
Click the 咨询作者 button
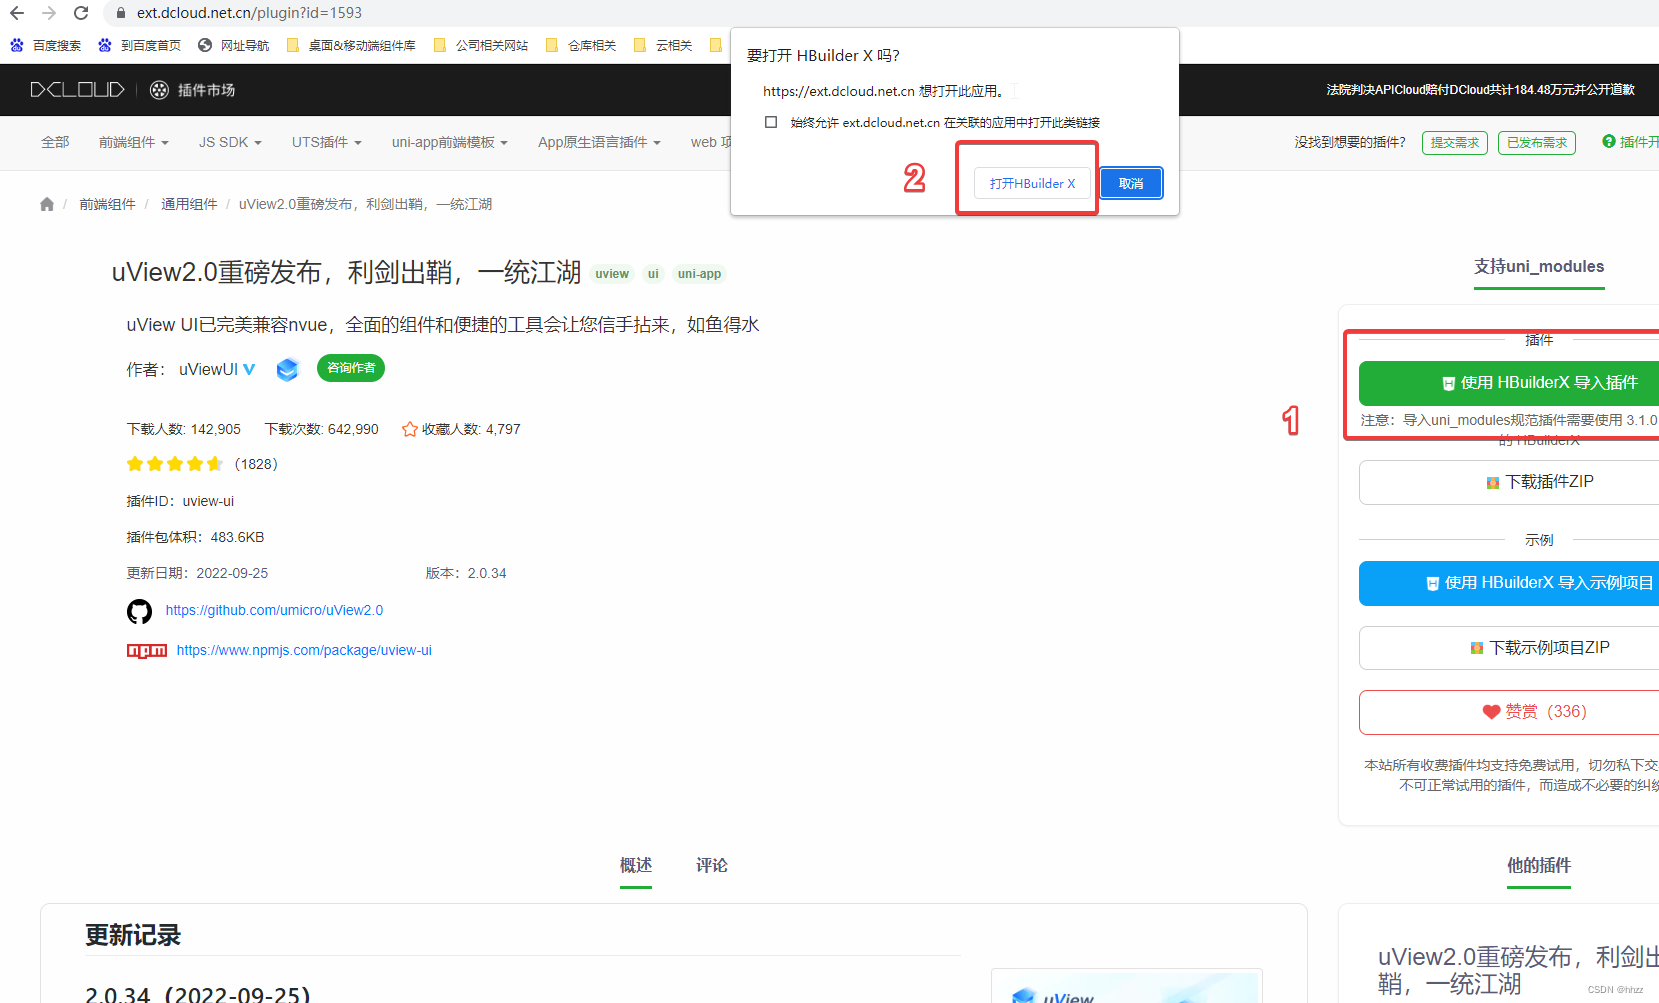point(351,368)
